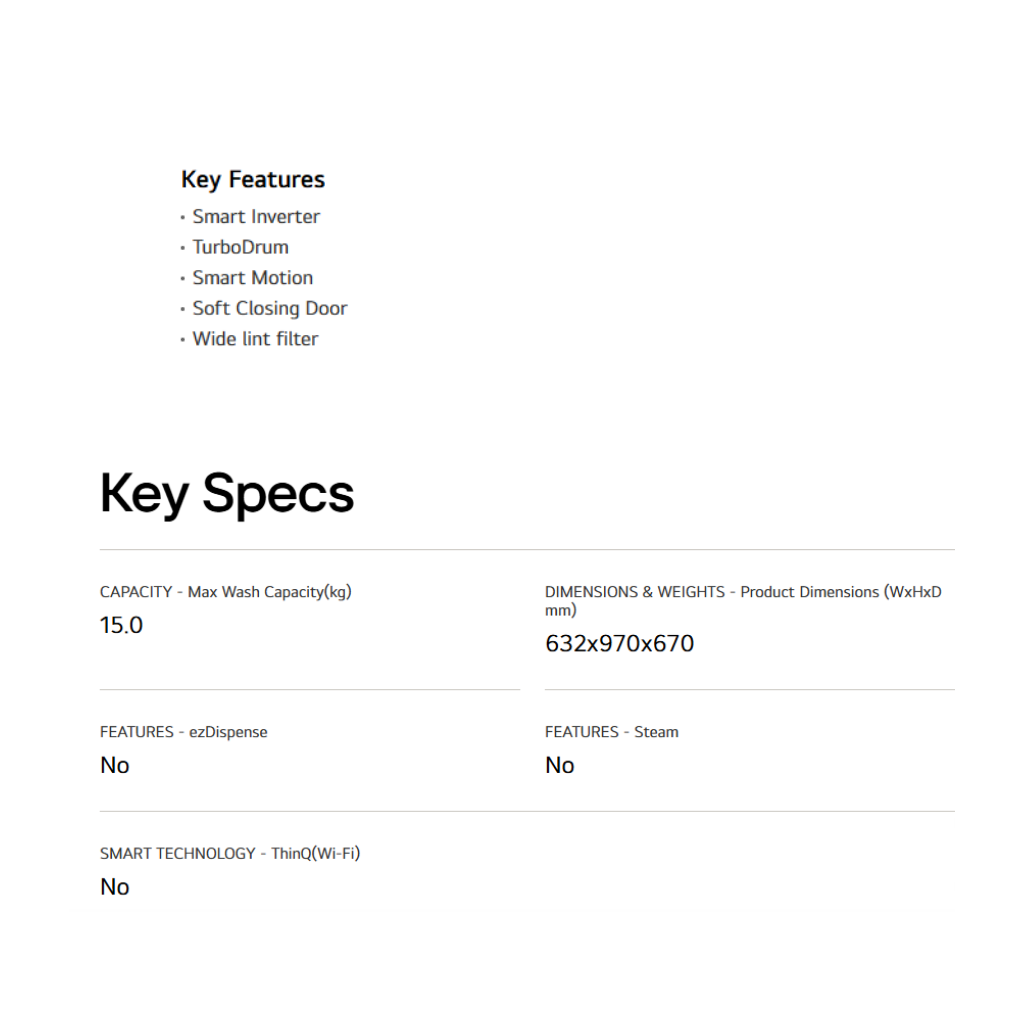
Task: Click the divider line below Key Specs heading
Action: click(527, 550)
